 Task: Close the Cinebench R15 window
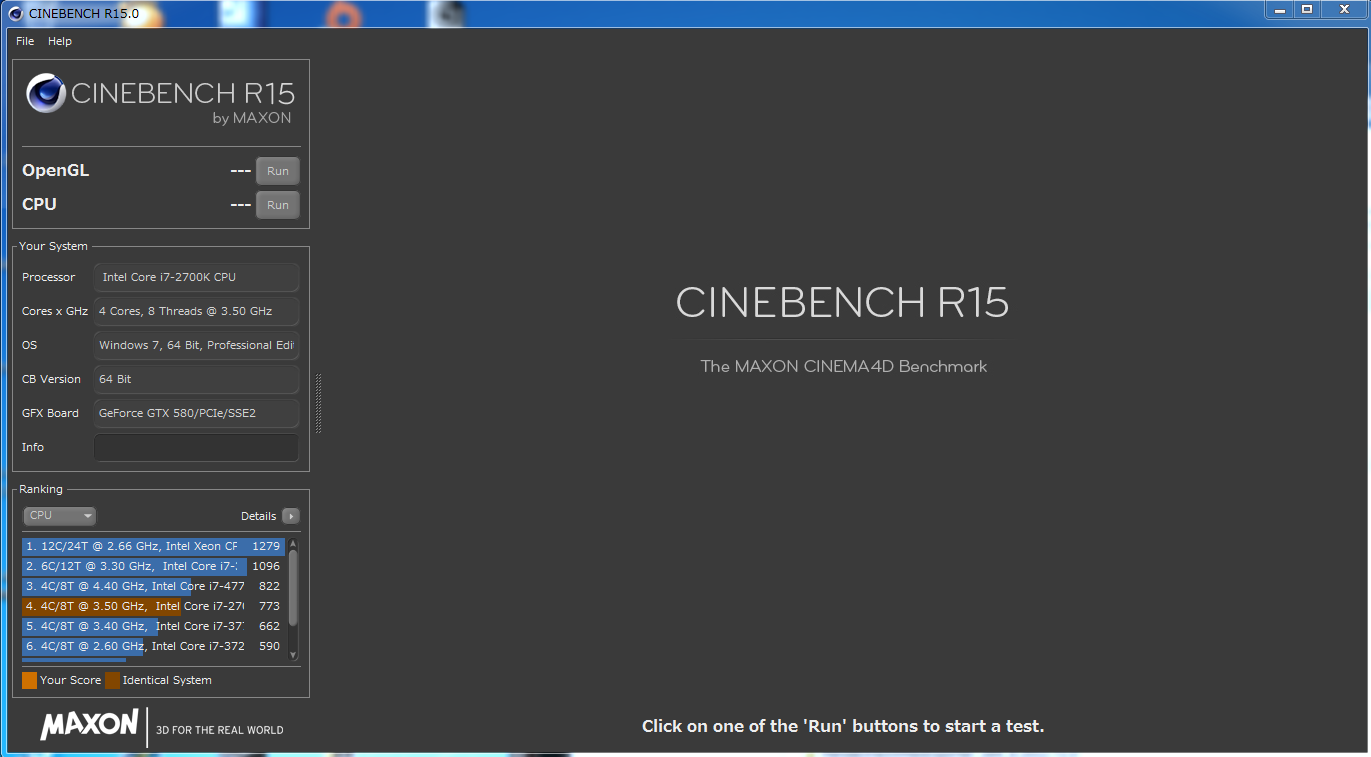pyautogui.click(x=1344, y=9)
